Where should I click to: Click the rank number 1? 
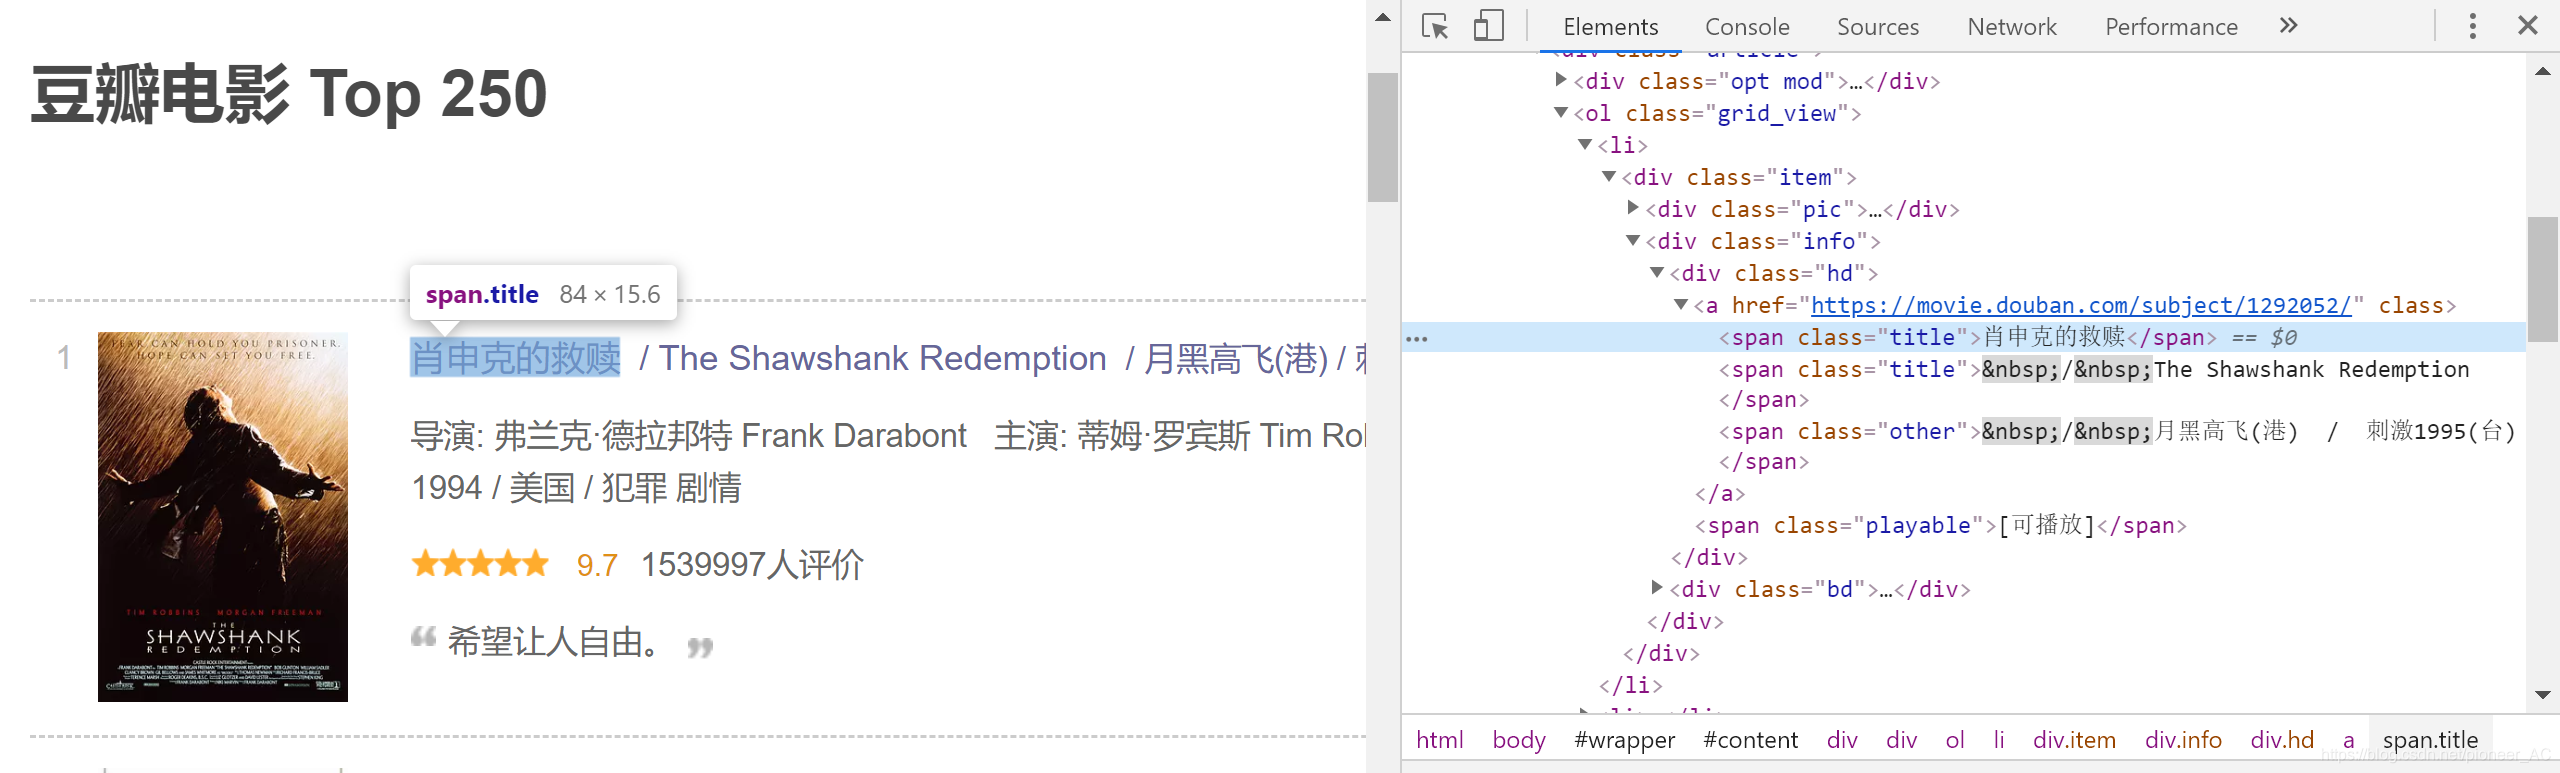64,358
